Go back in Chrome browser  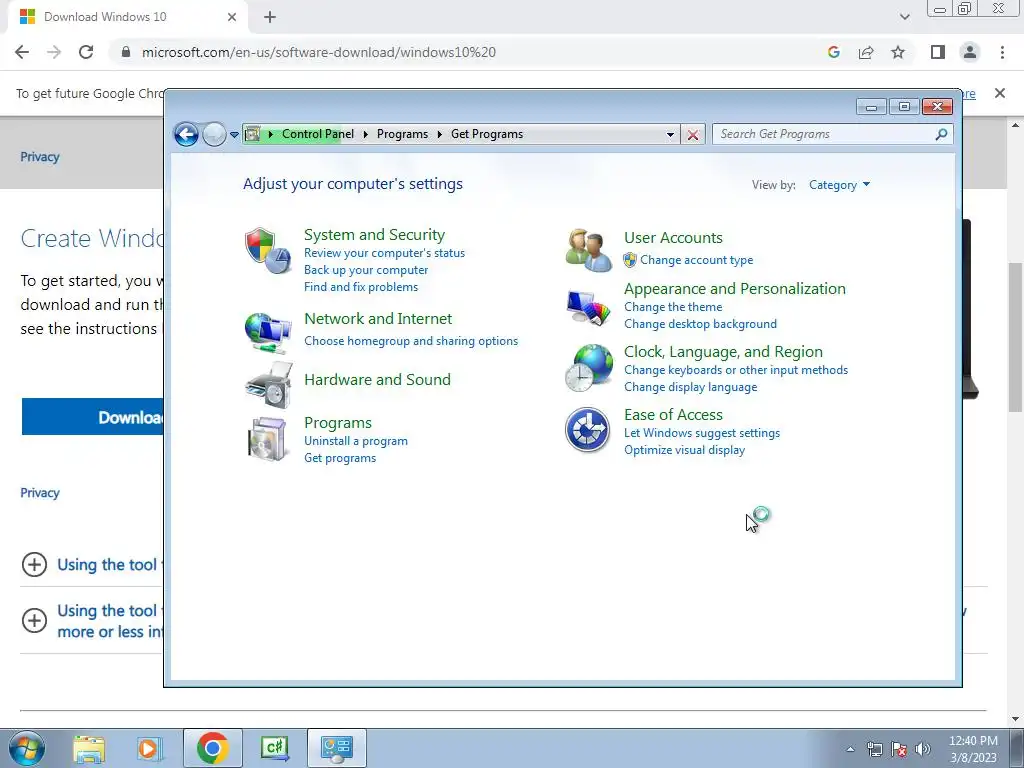(x=22, y=52)
